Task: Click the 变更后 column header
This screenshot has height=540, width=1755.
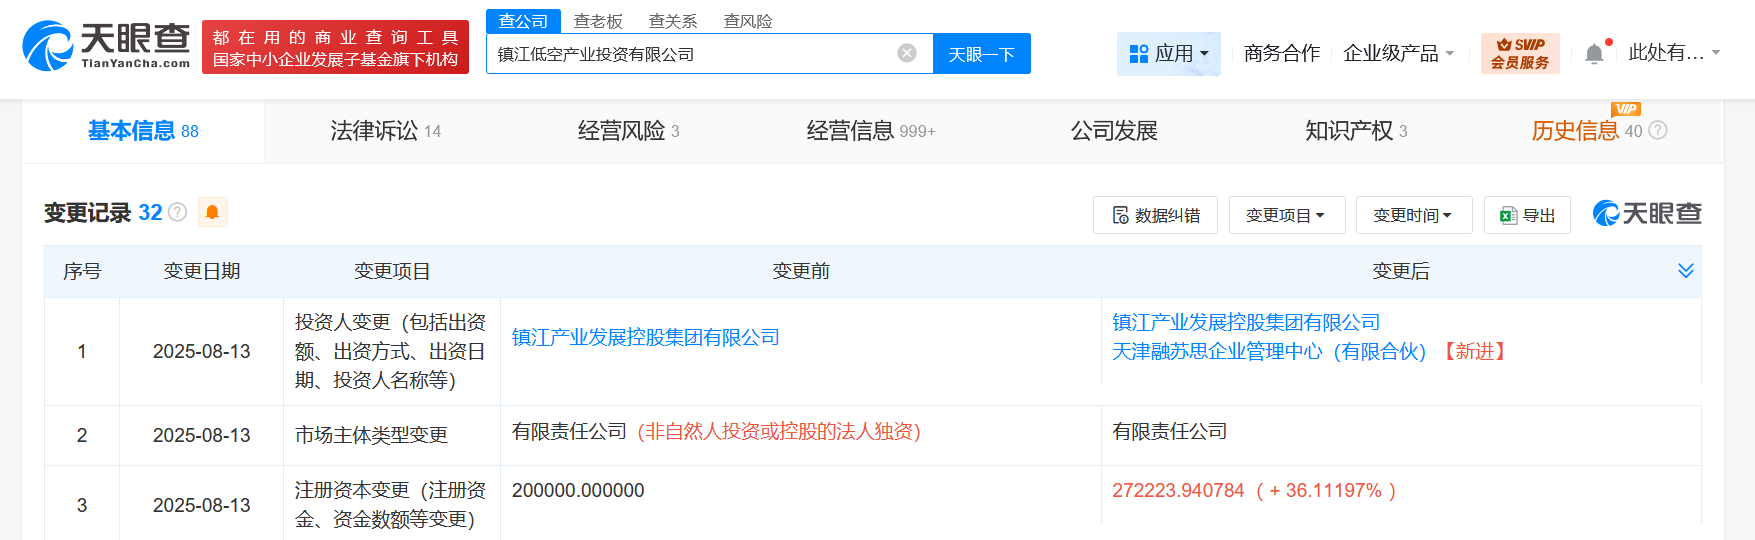Action: (1401, 271)
